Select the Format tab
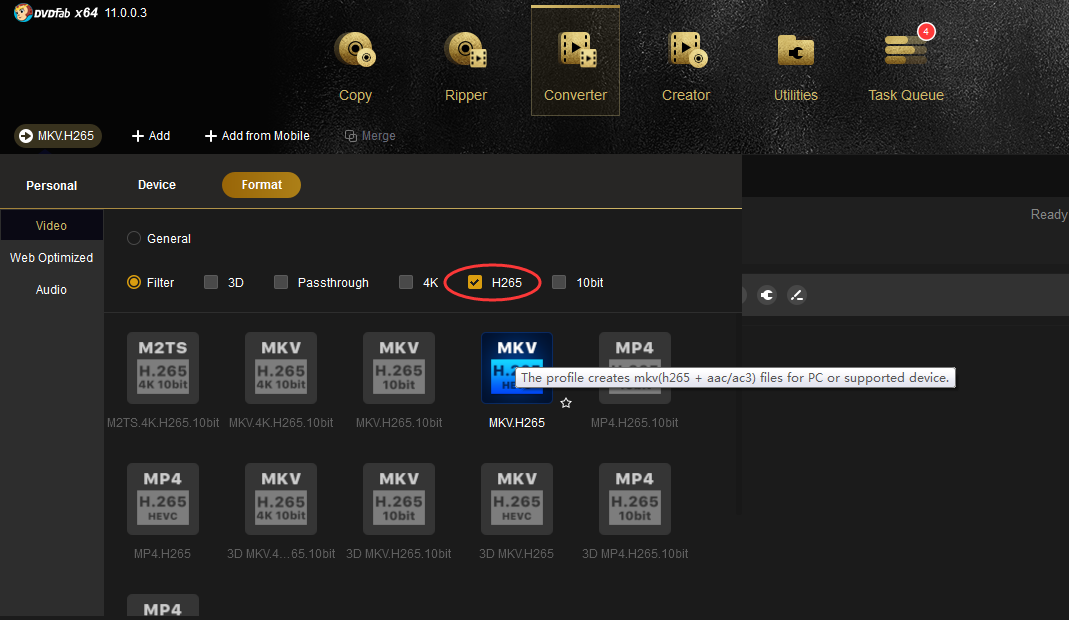 [261, 185]
